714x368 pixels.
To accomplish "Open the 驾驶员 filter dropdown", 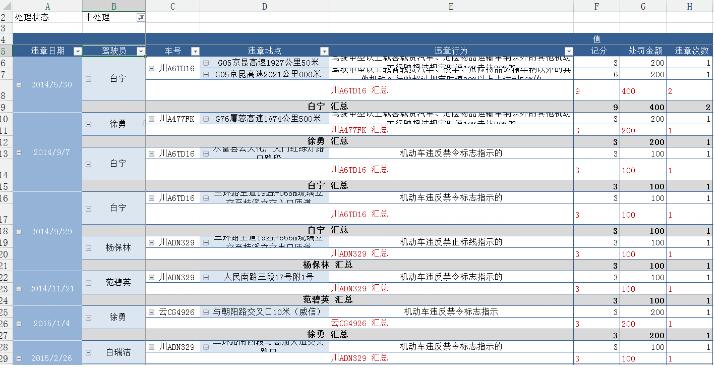I will [x=141, y=51].
